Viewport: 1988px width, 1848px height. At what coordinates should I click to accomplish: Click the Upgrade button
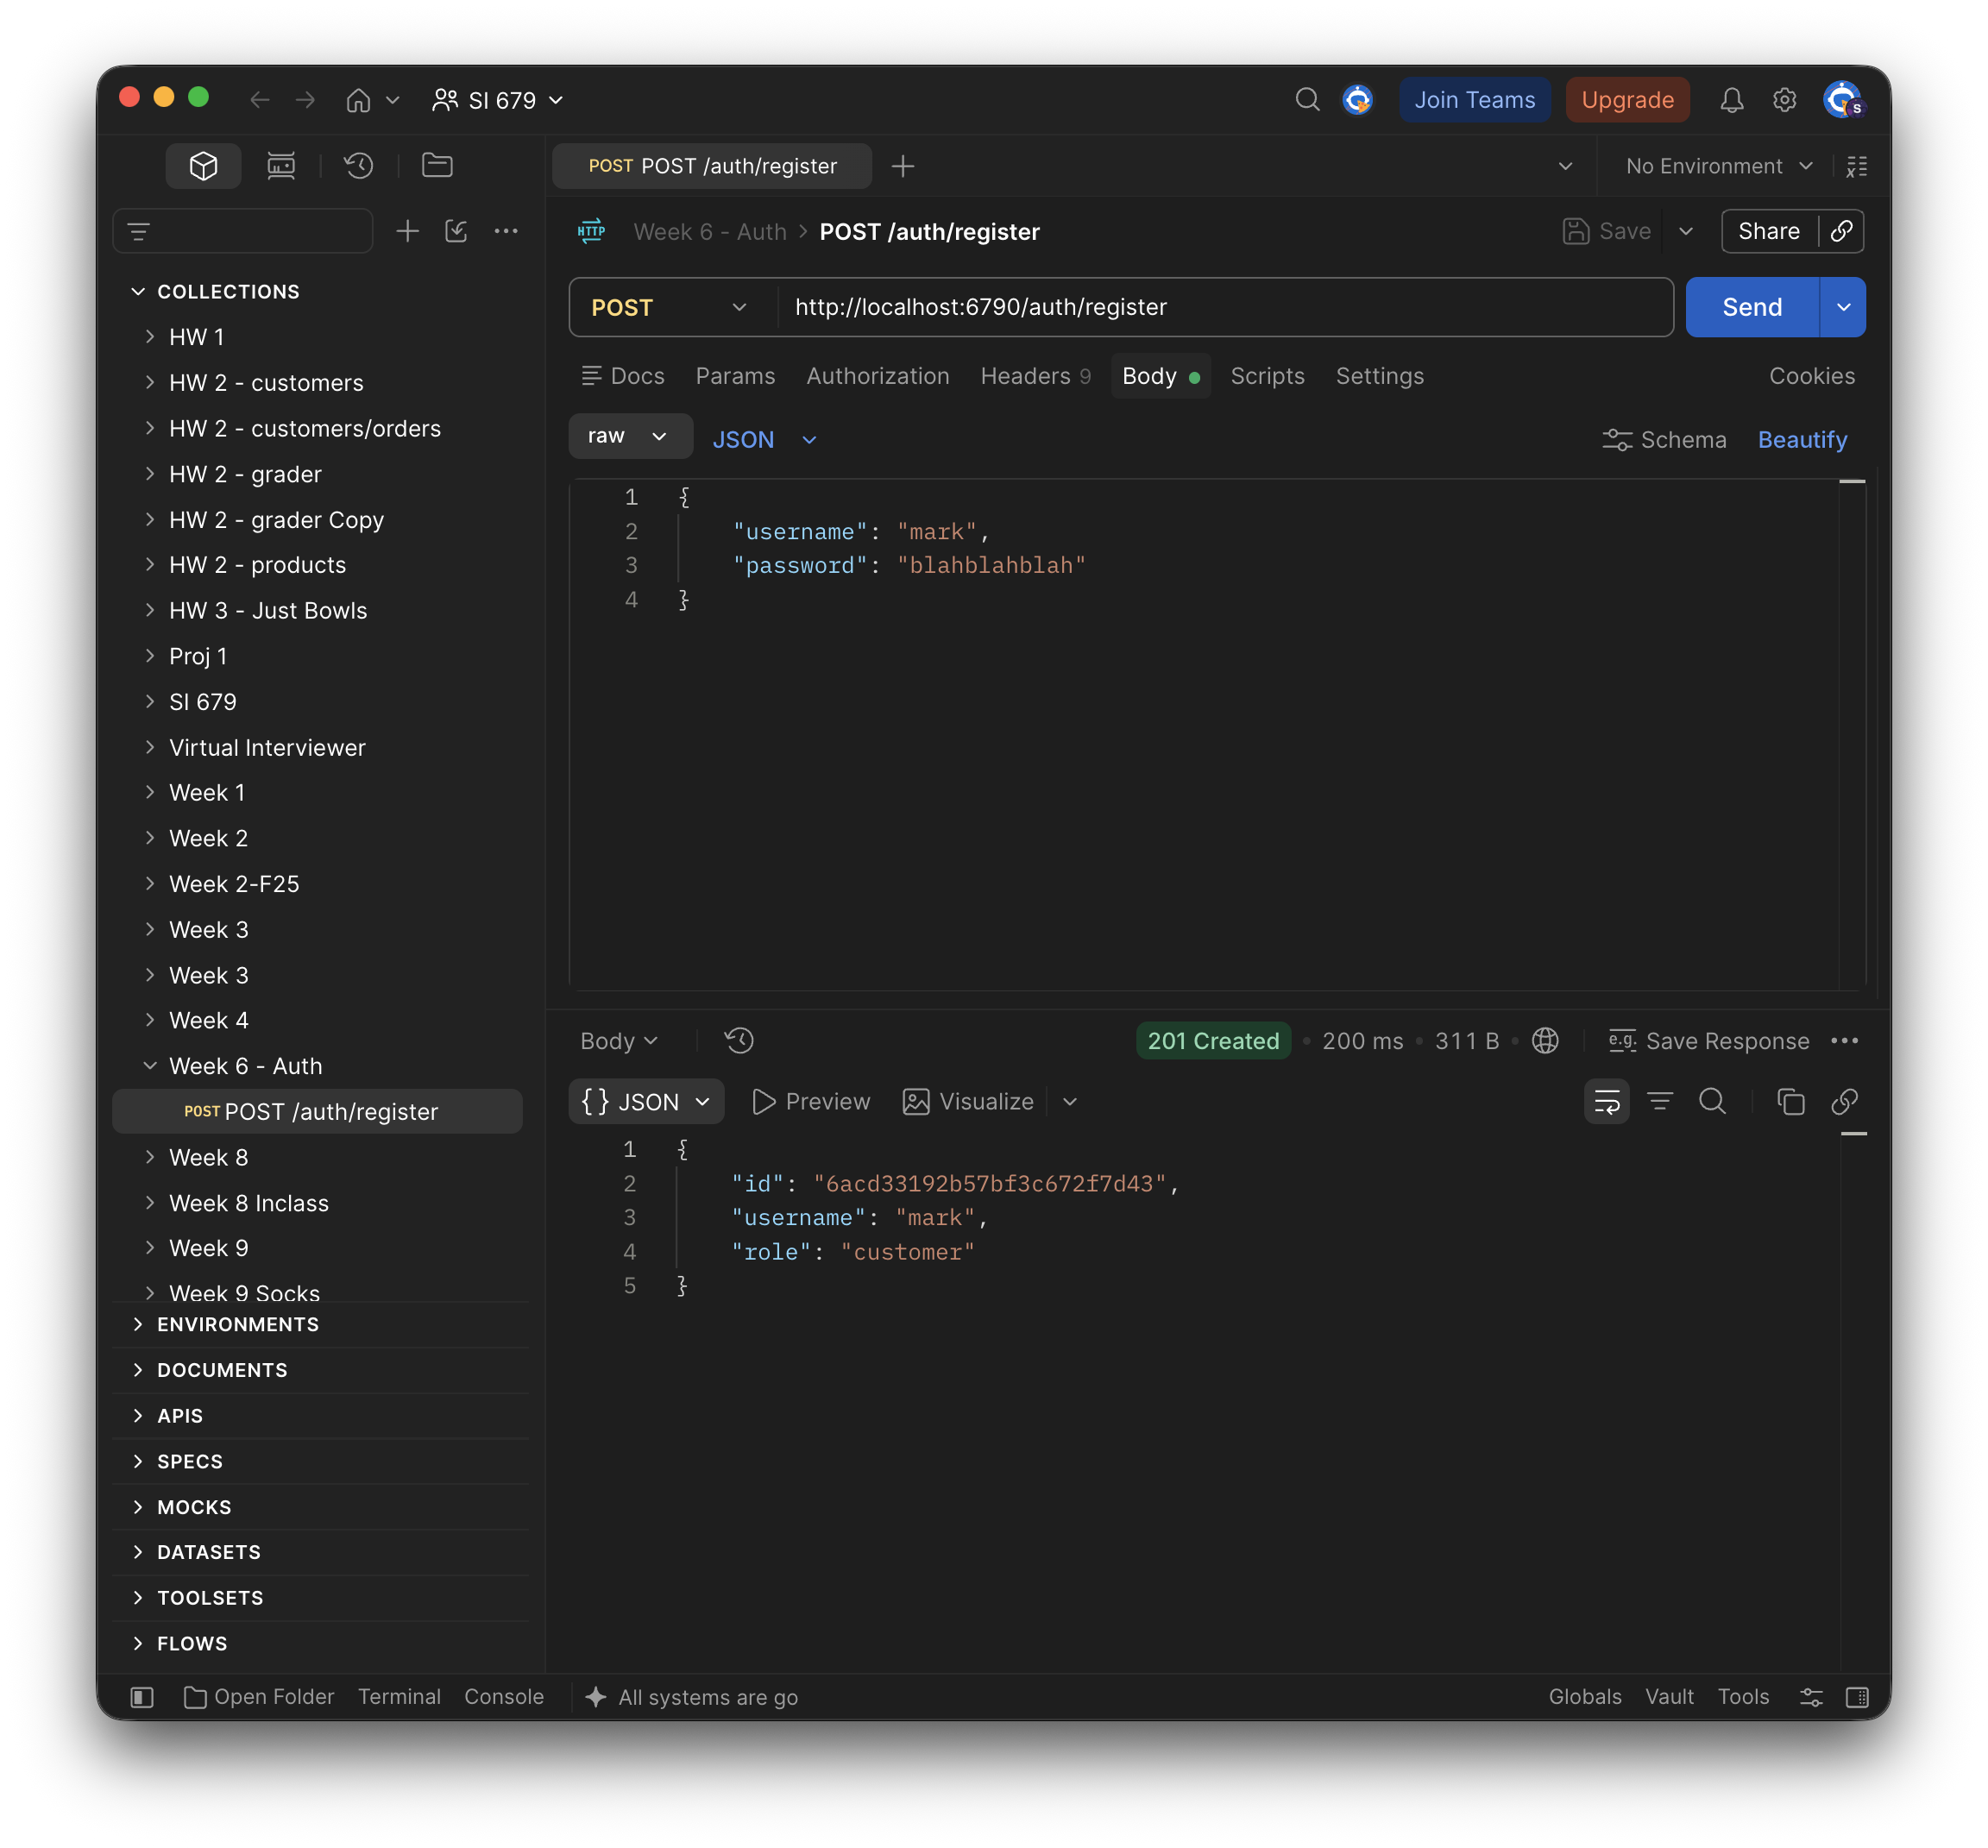click(x=1627, y=100)
